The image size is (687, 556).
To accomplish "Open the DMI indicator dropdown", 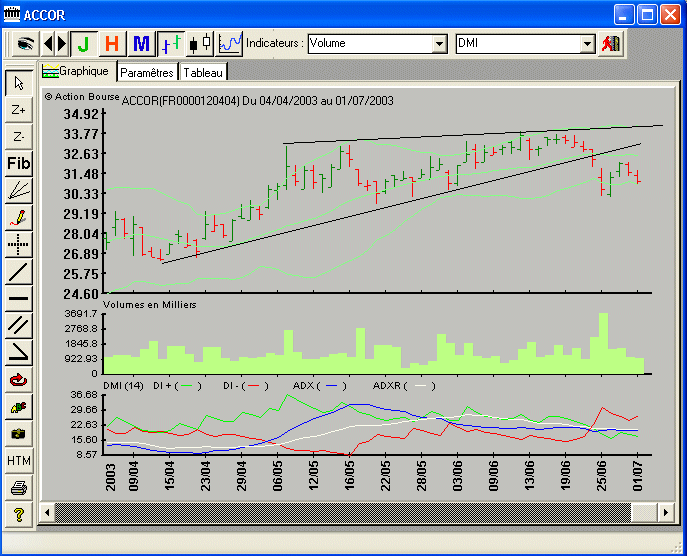I will click(587, 44).
